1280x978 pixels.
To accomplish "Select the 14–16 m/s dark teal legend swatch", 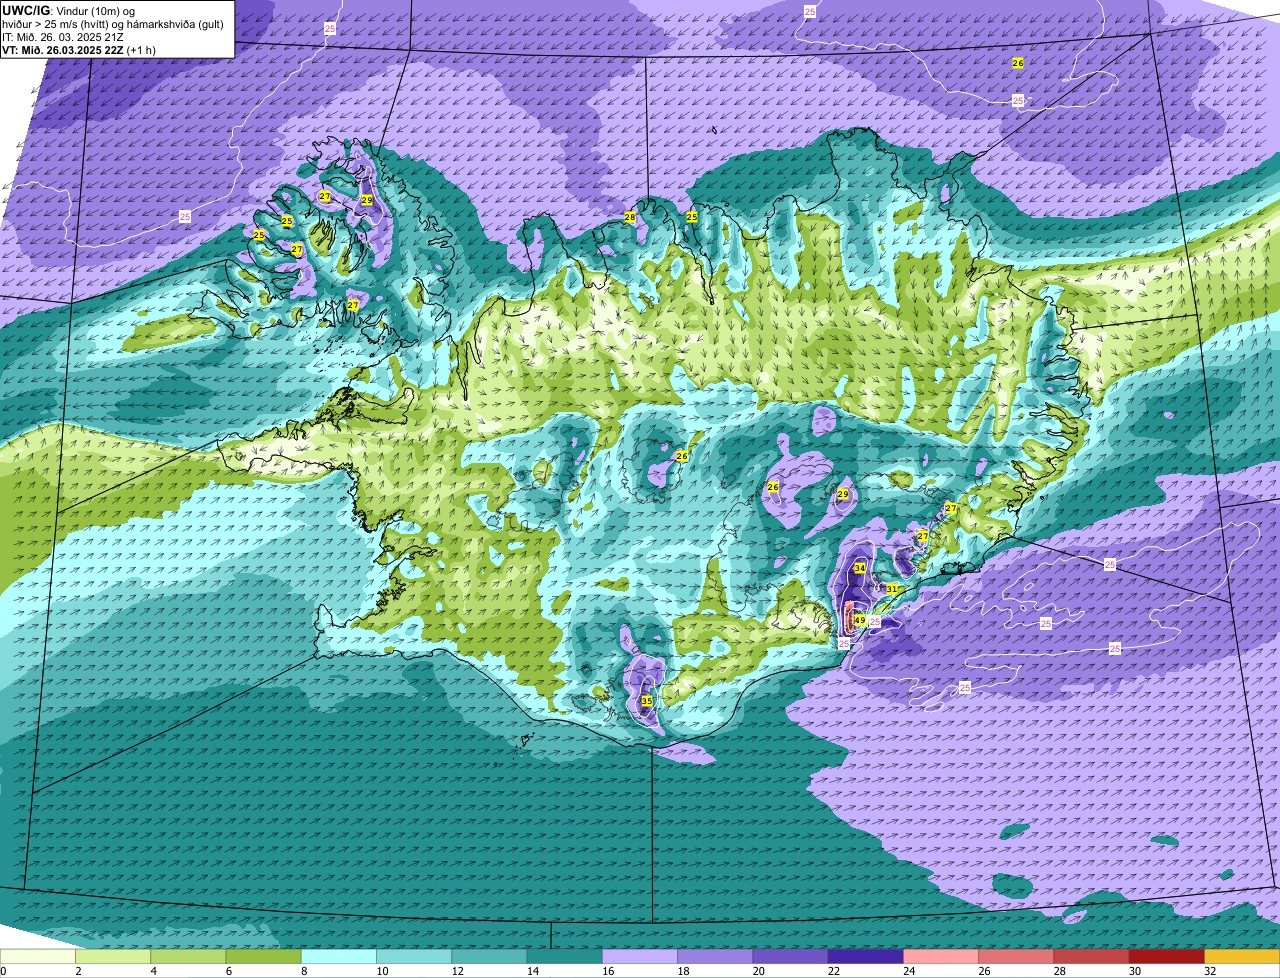I will 565,956.
